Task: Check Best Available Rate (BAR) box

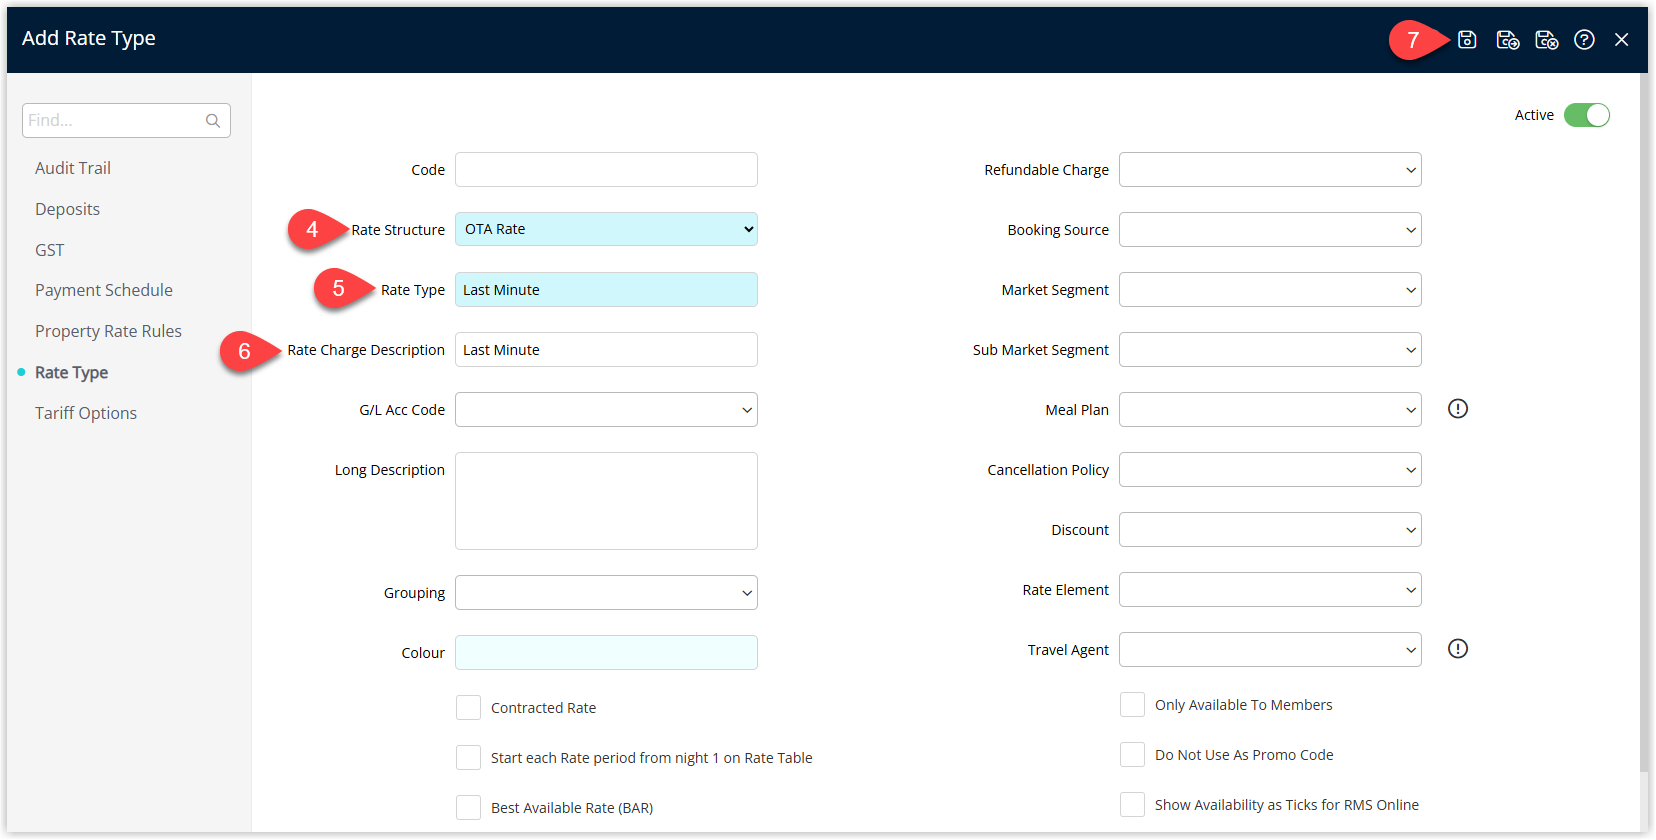Action: pyautogui.click(x=468, y=807)
